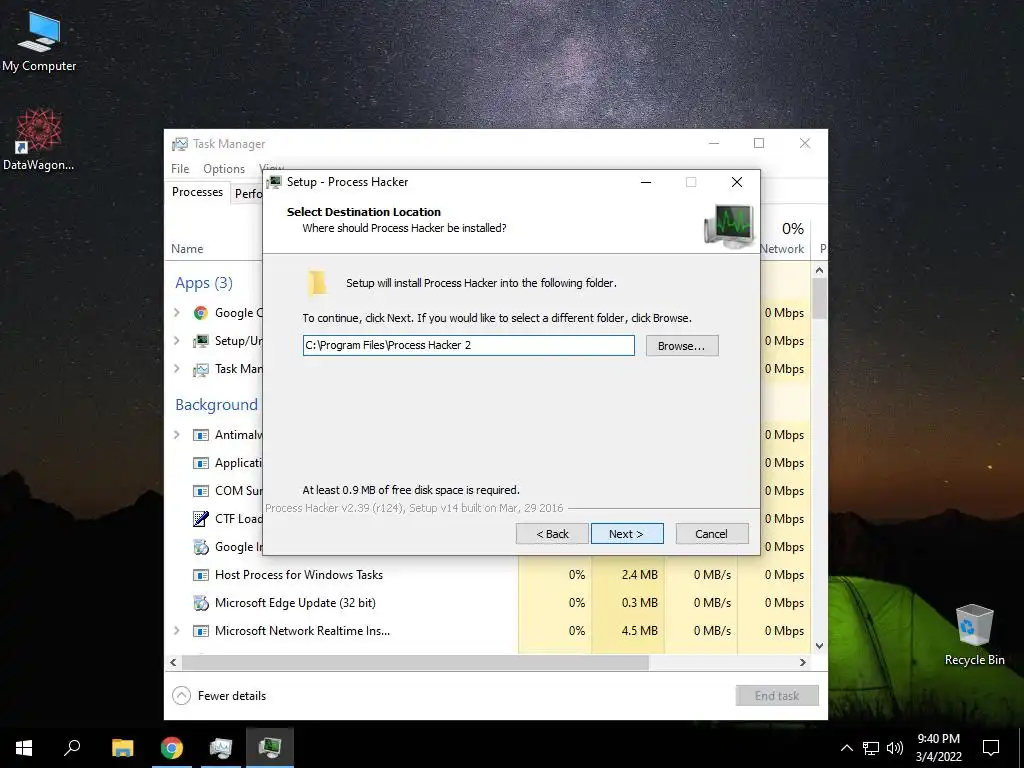Screen dimensions: 1024x768
Task: Click the Task Manager process row icon
Action: (200, 370)
